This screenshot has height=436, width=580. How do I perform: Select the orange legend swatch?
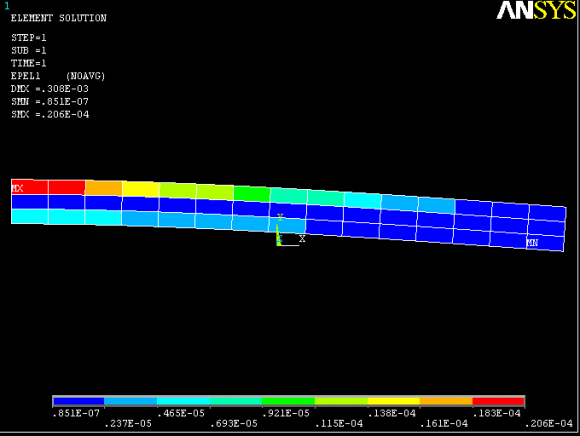[446, 401]
